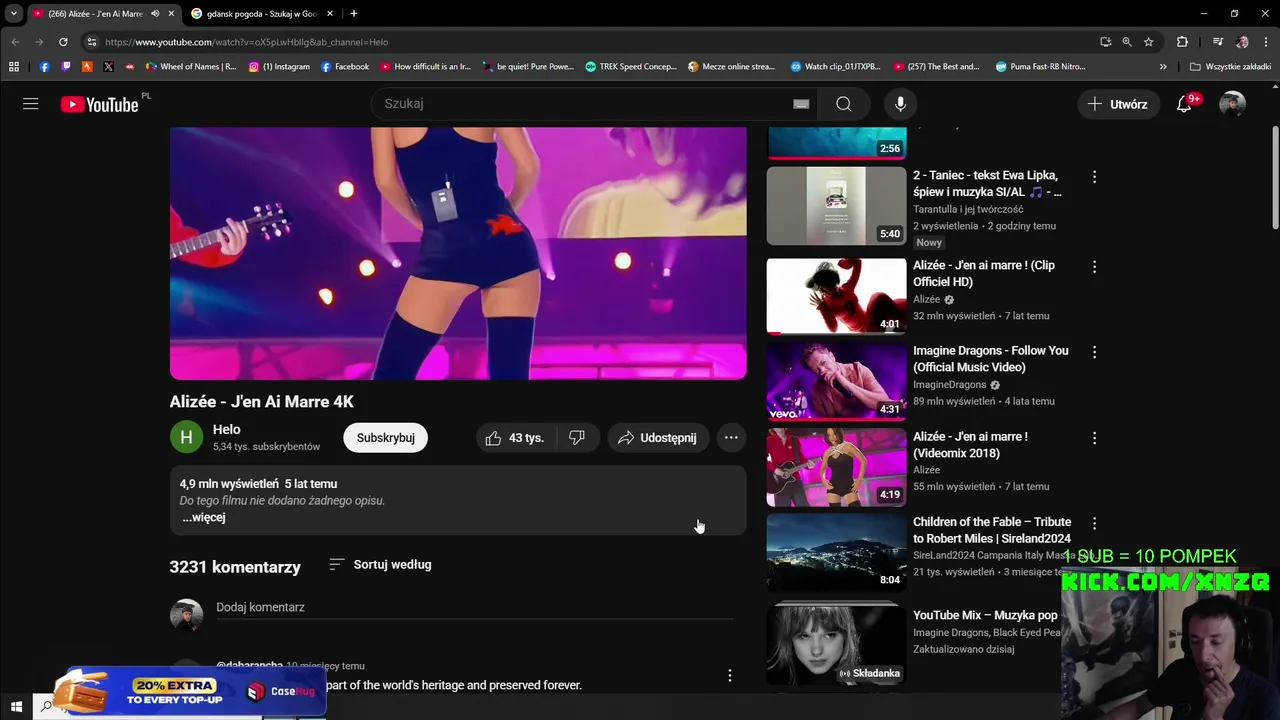This screenshot has width=1280, height=720.
Task: Open the Twitch icon bookmark
Action: tap(66, 67)
